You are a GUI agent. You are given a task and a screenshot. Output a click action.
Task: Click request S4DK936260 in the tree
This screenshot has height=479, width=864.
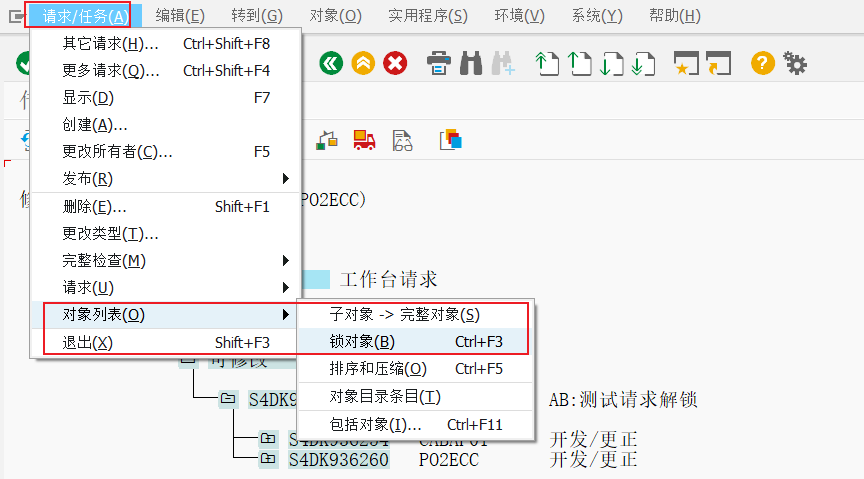[x=339, y=460]
